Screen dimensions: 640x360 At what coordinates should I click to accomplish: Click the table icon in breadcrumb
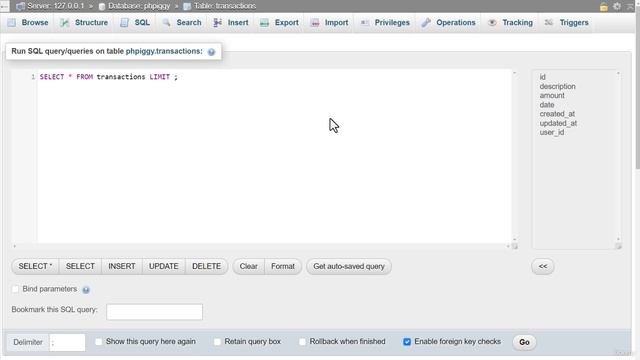coord(187,7)
